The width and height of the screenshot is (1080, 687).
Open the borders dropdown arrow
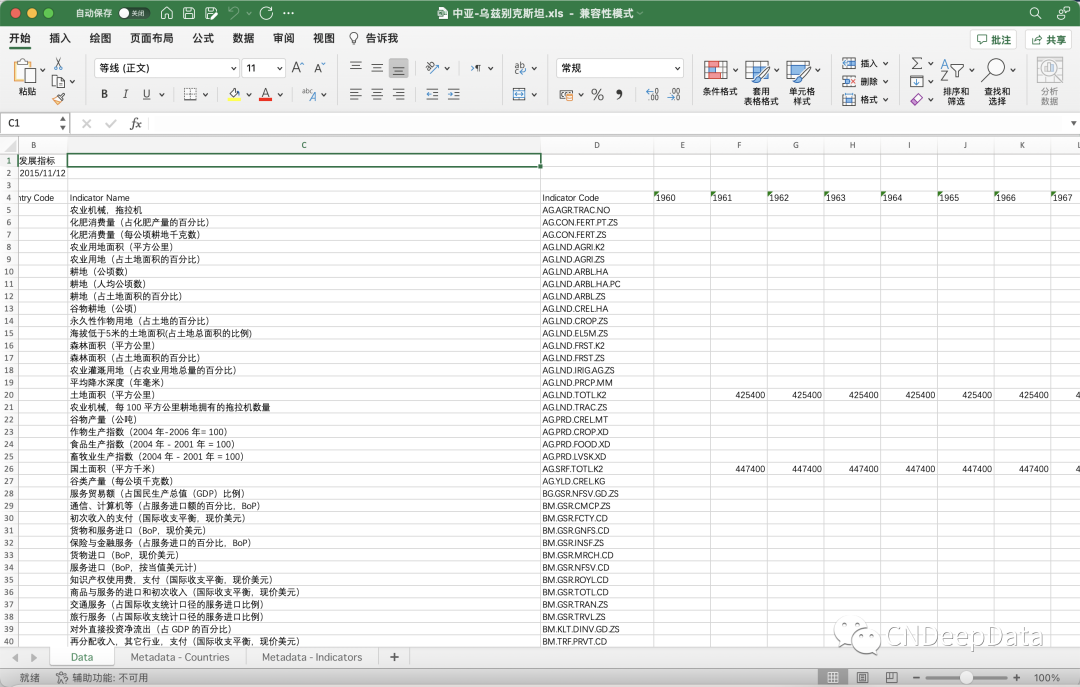205,94
